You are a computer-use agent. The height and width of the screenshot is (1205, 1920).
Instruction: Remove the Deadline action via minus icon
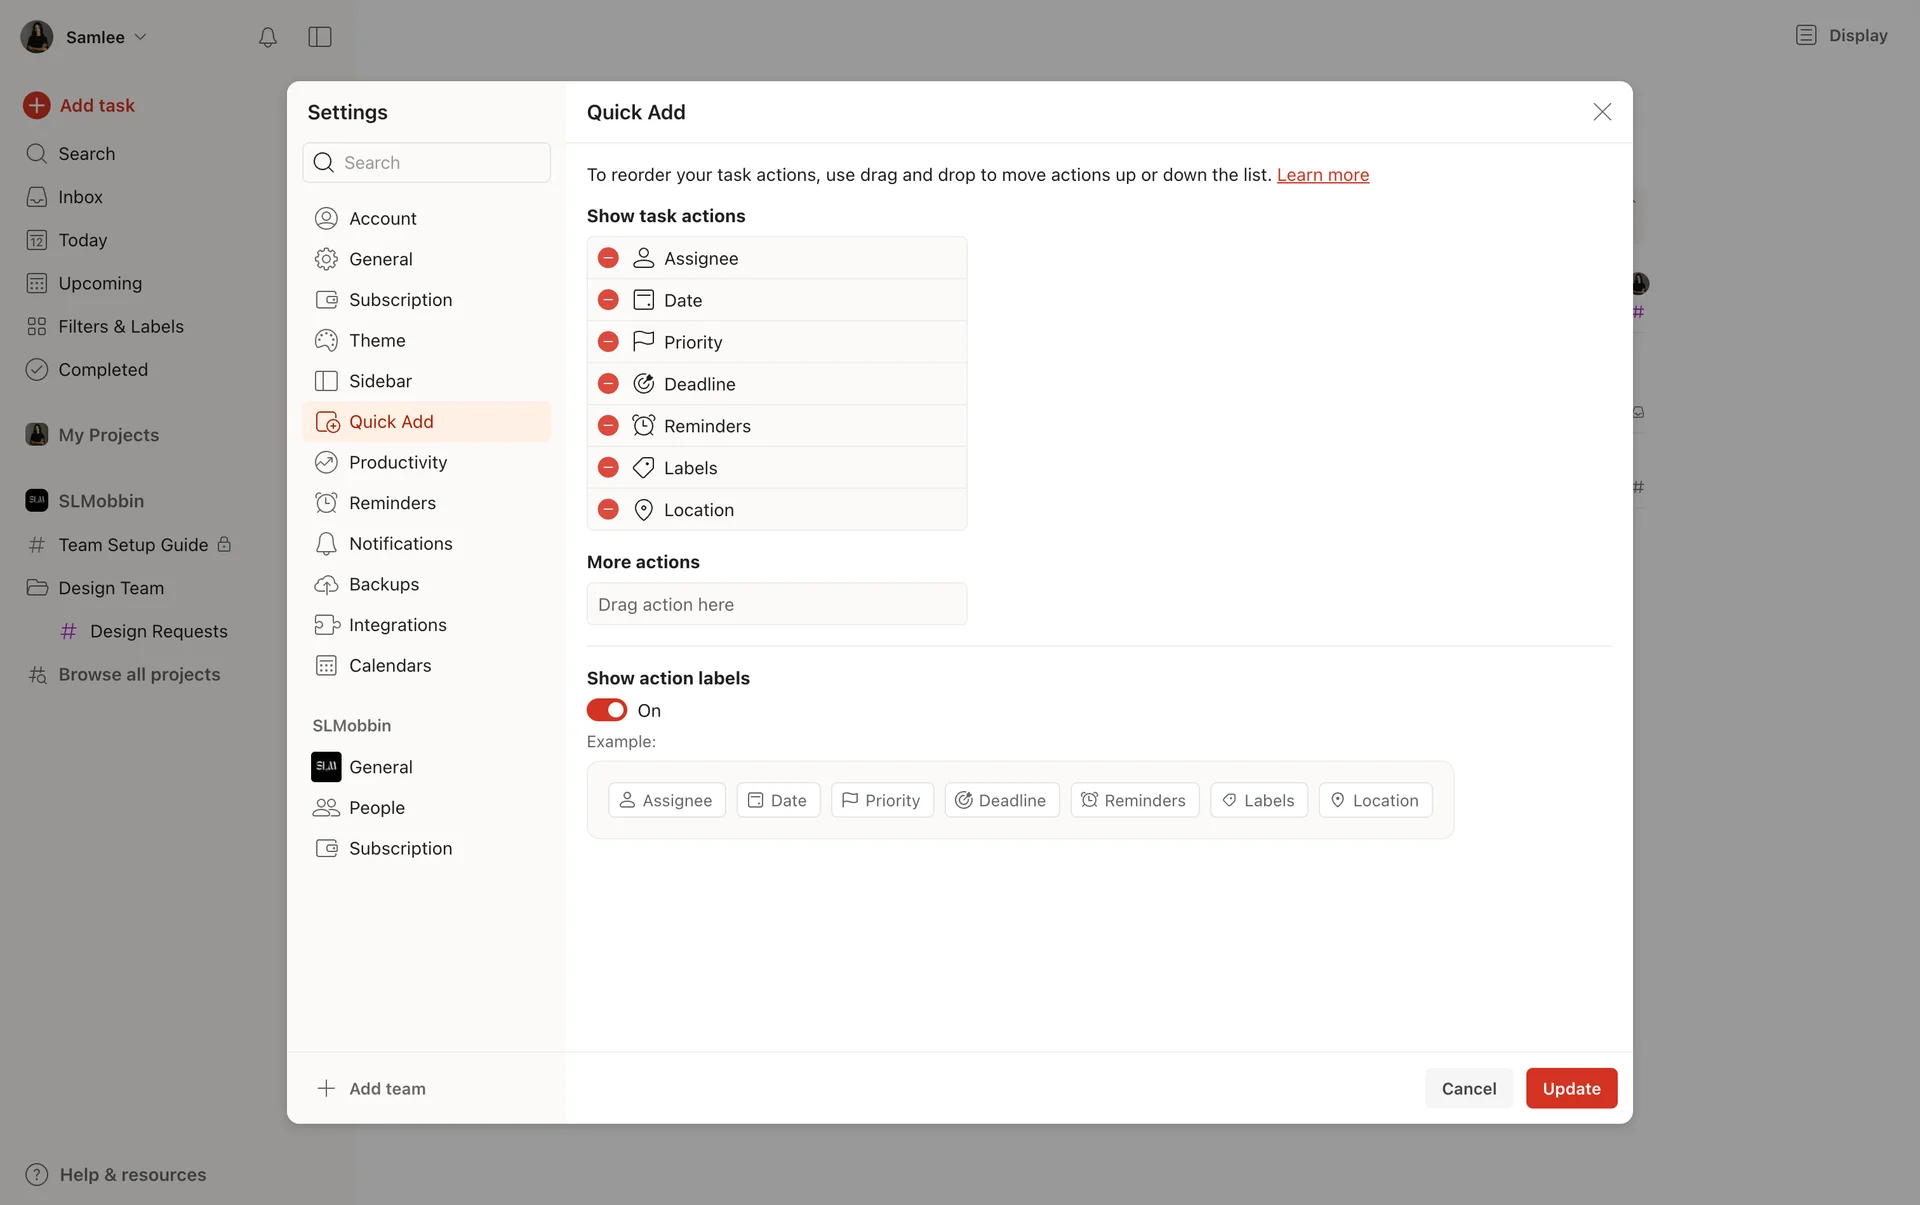pos(608,384)
